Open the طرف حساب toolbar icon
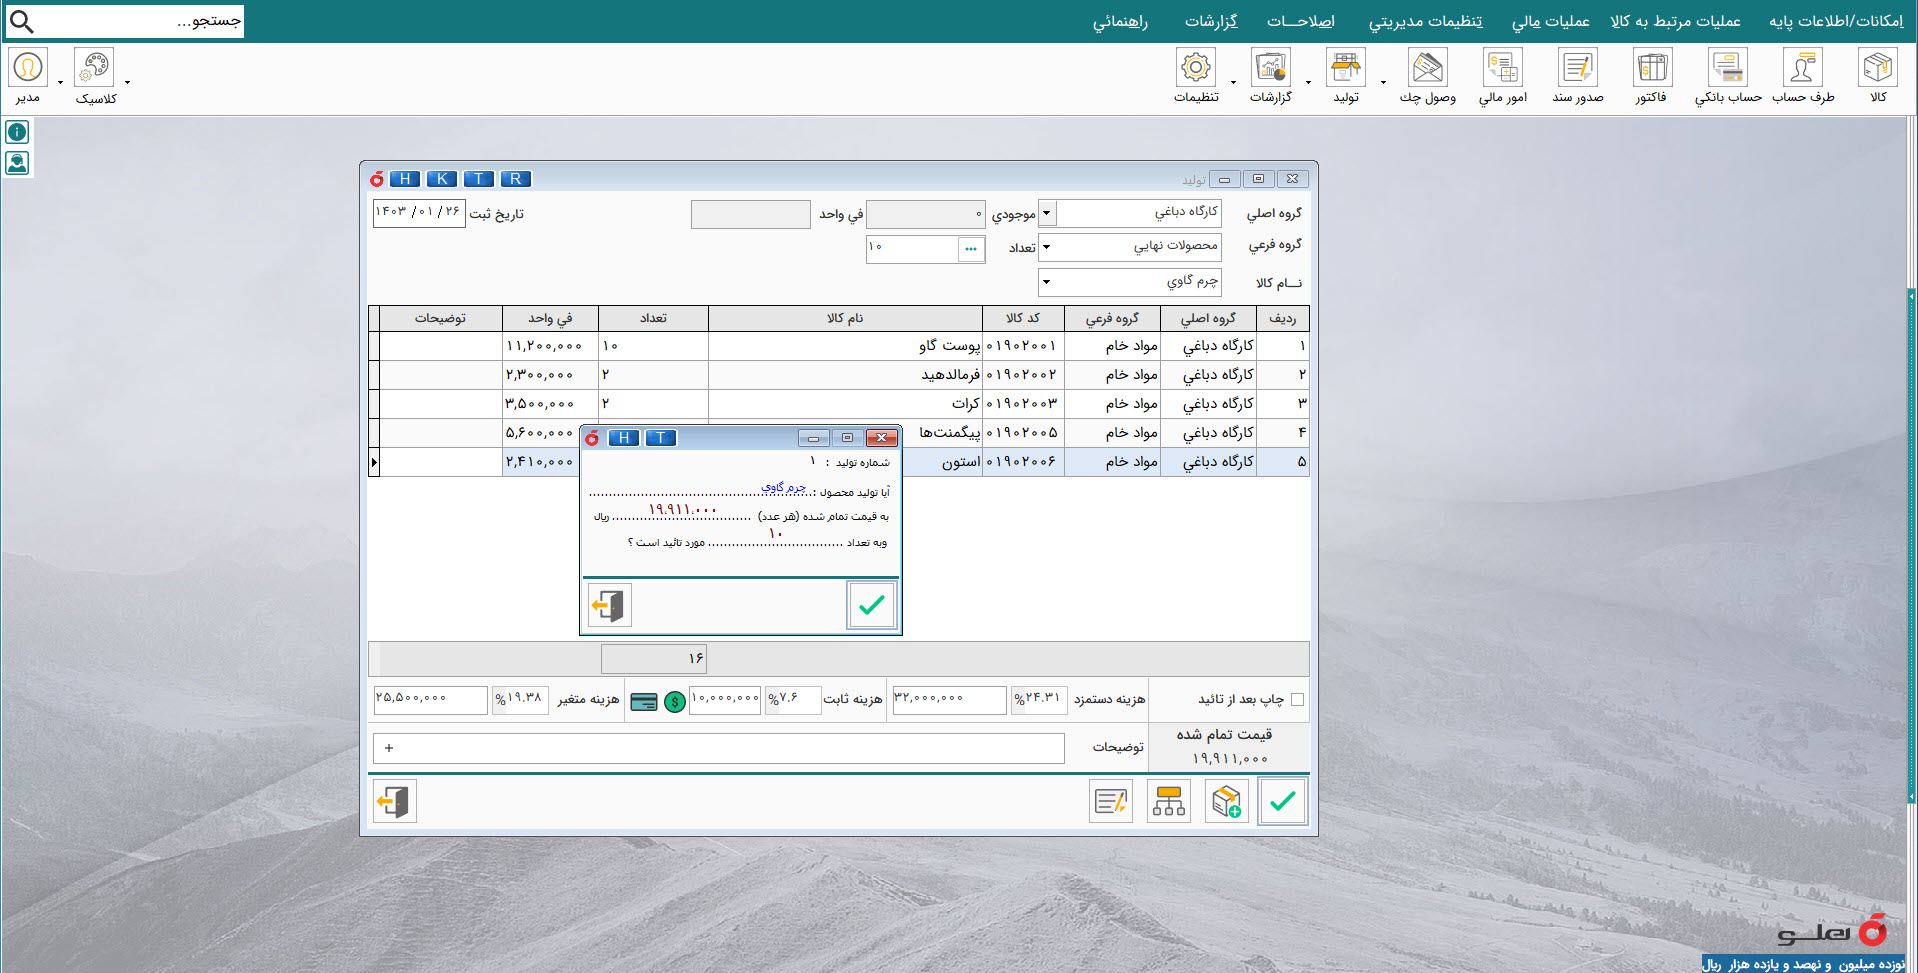The width and height of the screenshot is (1918, 973). click(1802, 68)
